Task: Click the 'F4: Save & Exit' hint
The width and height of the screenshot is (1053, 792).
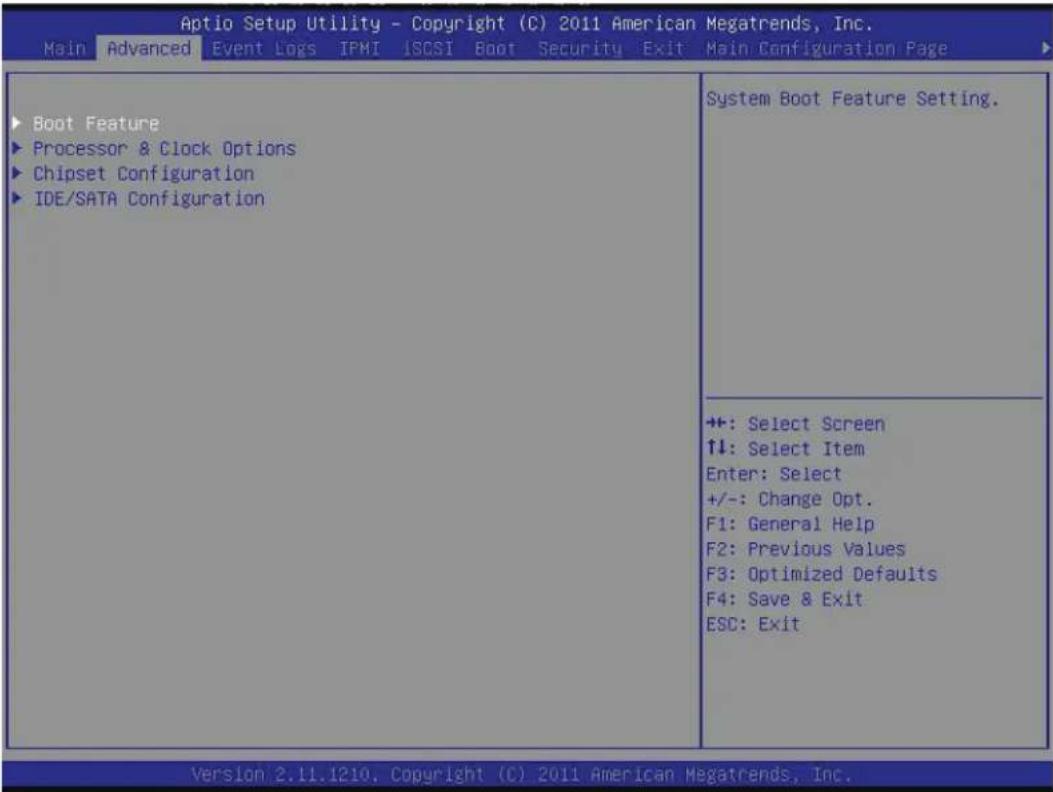Action: [x=784, y=599]
